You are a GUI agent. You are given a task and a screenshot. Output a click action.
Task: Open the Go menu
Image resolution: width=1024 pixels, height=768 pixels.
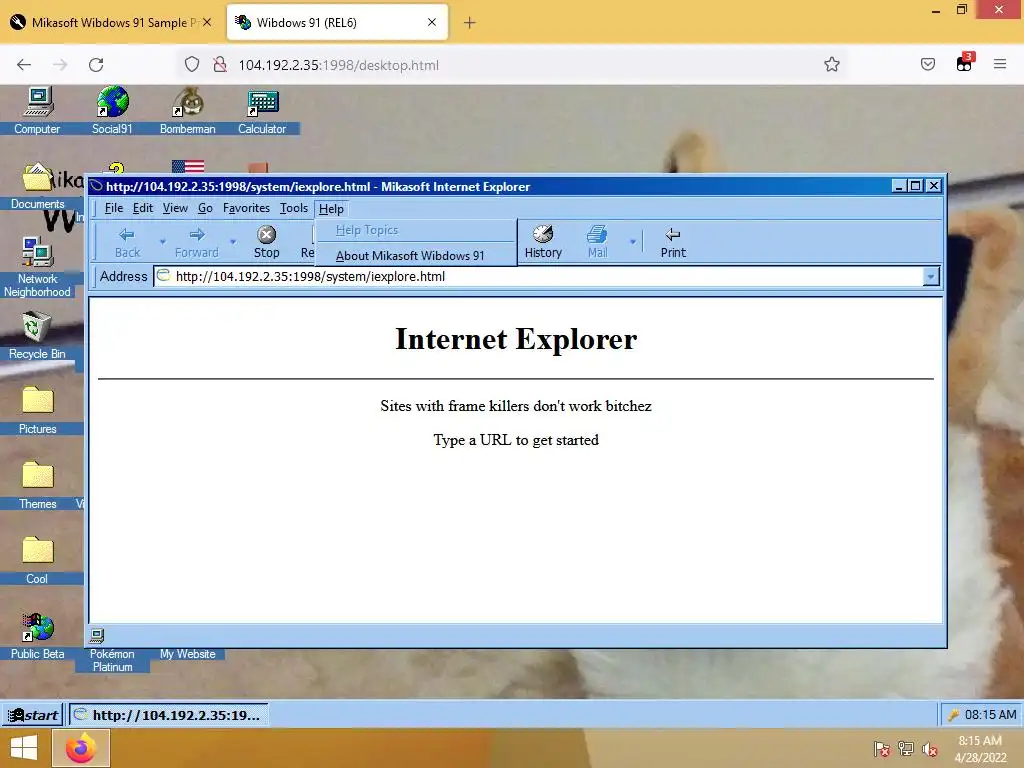(205, 208)
